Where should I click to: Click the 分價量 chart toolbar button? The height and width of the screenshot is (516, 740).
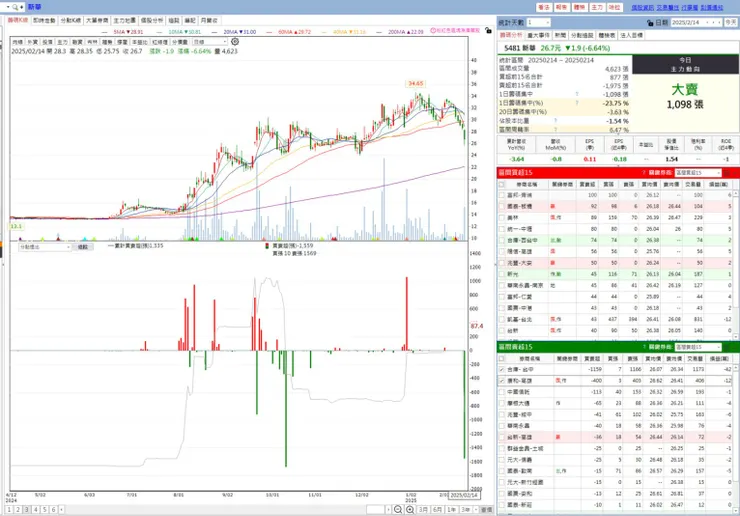(x=180, y=42)
